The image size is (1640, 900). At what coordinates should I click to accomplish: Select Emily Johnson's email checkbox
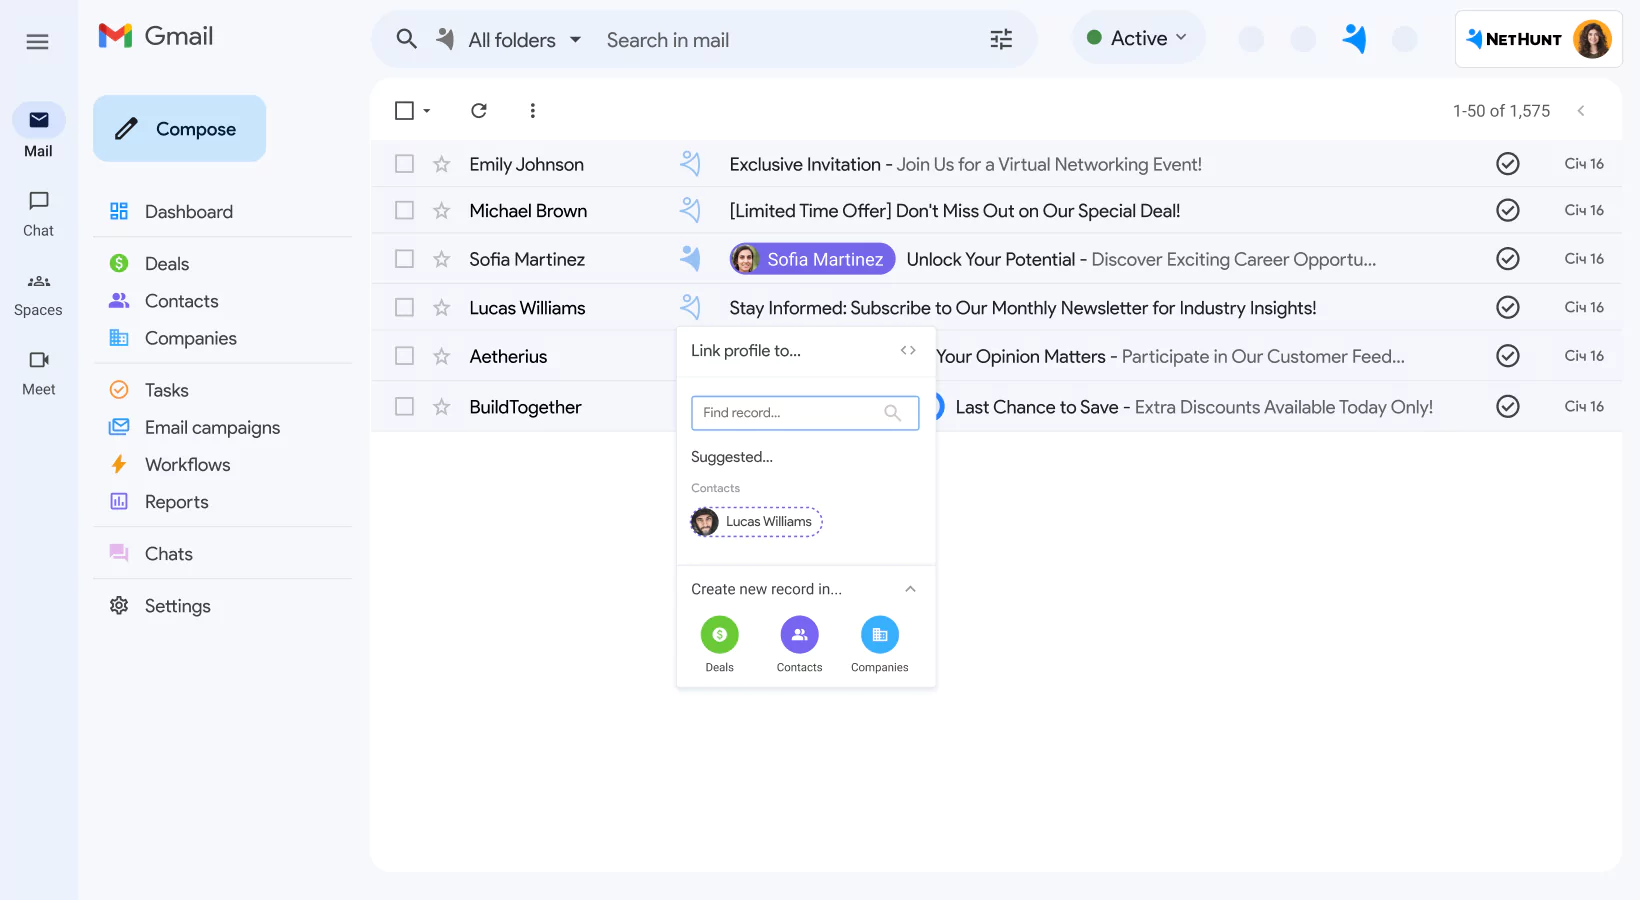(404, 163)
